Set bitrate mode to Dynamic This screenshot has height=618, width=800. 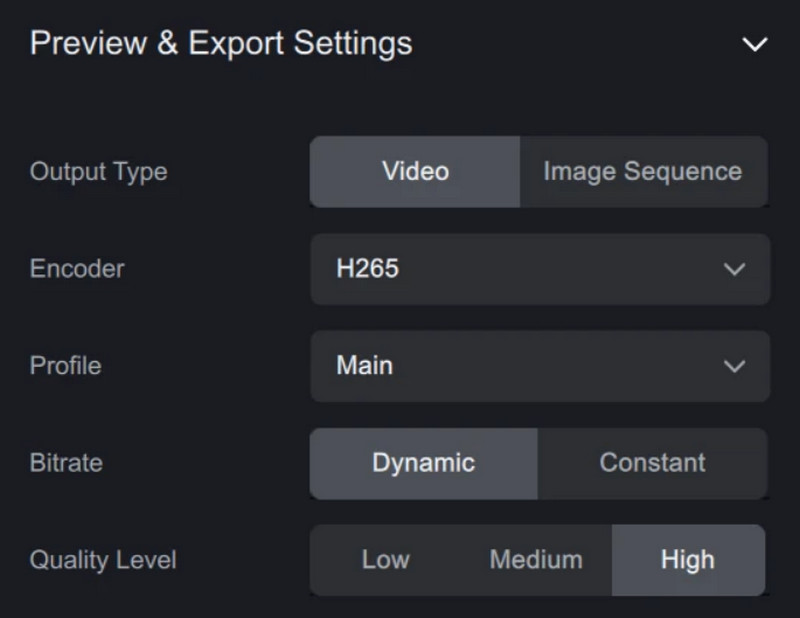pos(423,463)
